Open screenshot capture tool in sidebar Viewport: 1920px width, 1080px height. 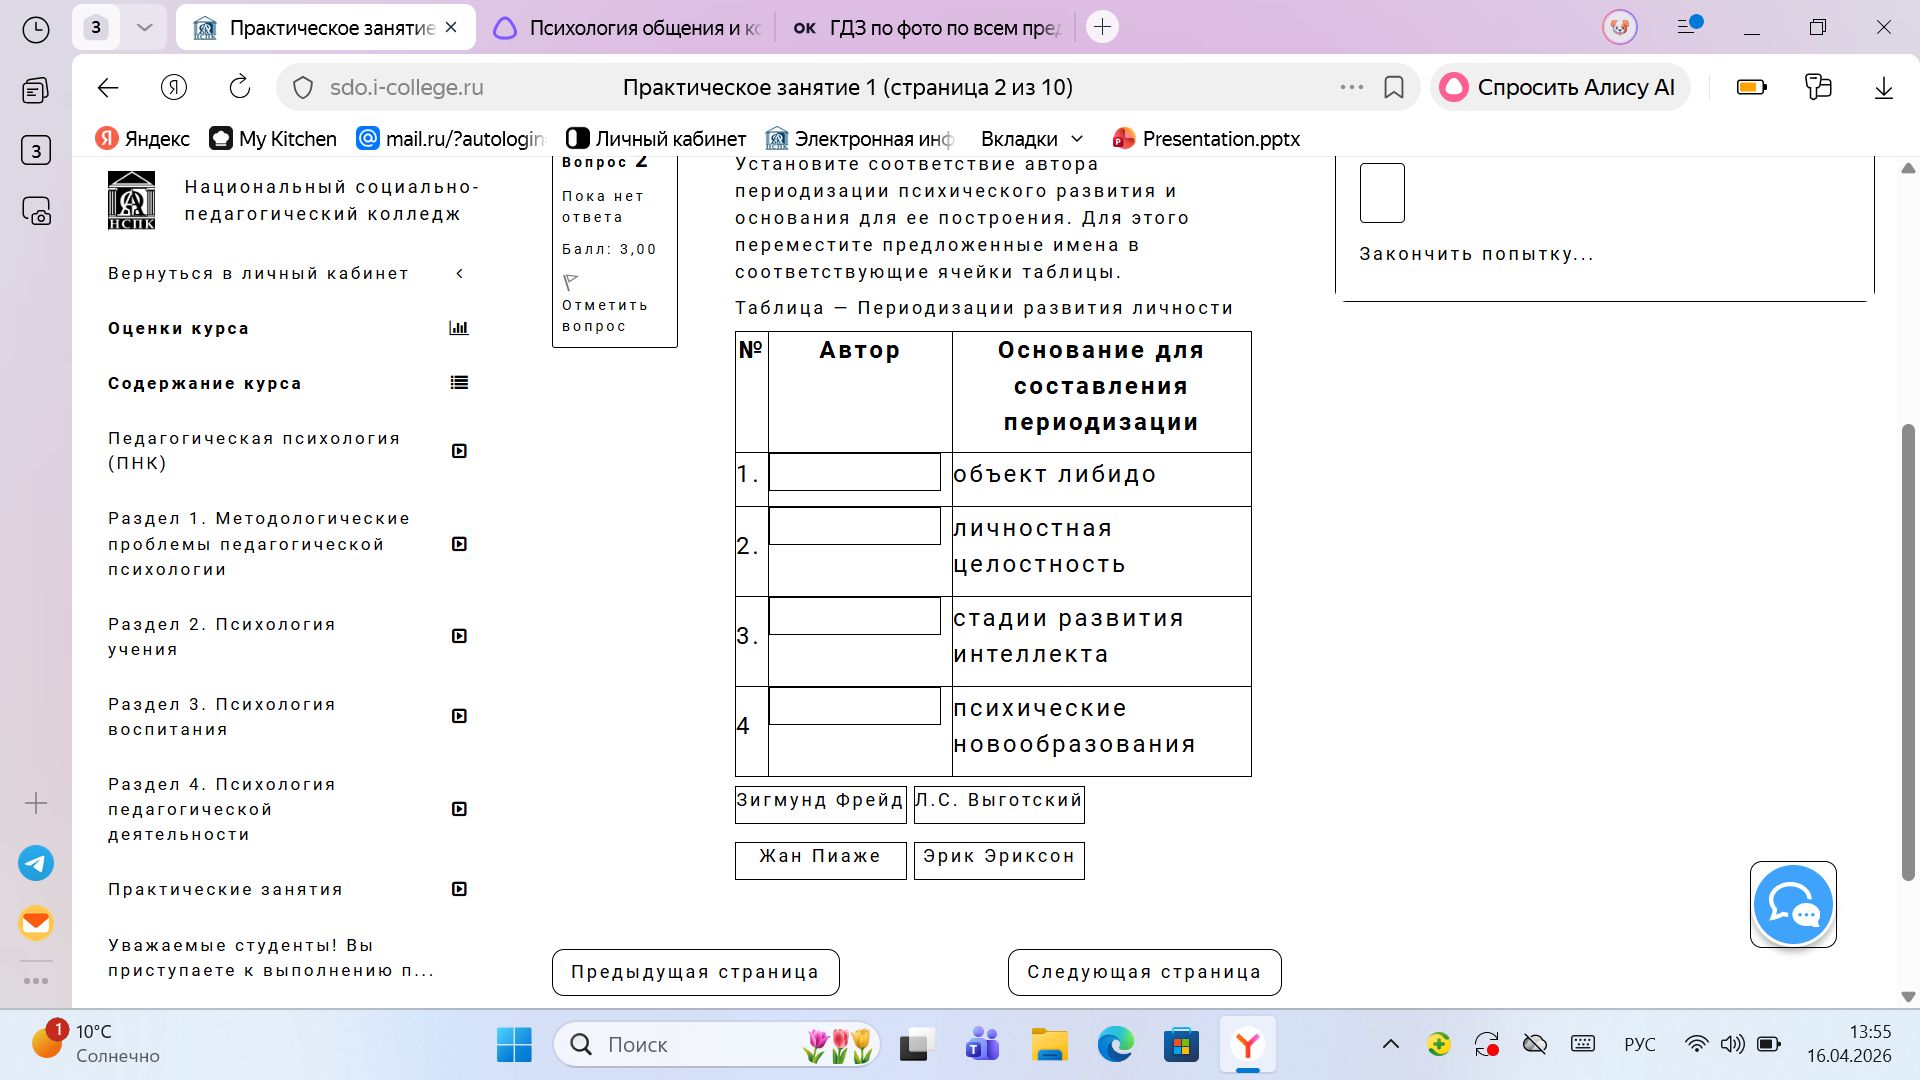(x=36, y=211)
